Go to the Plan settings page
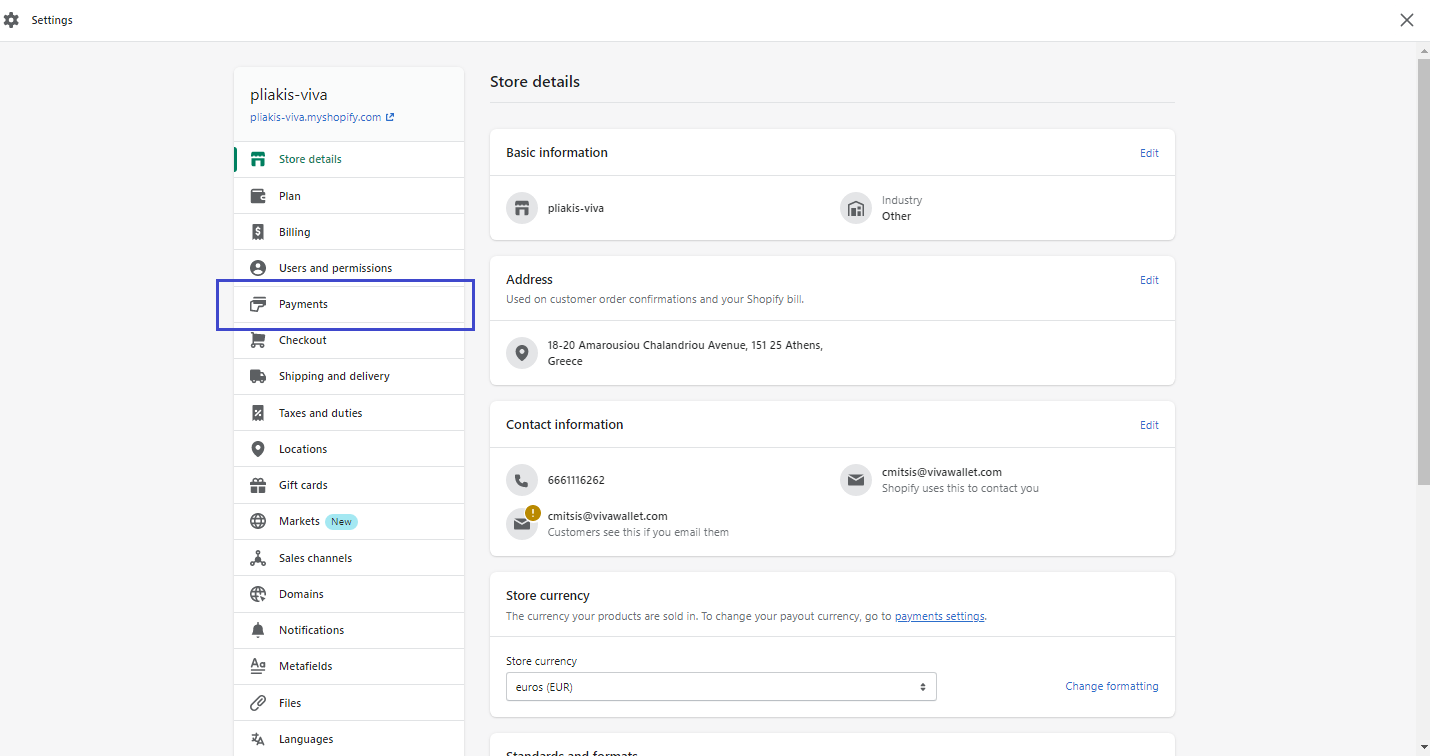The height and width of the screenshot is (756, 1430). 349,196
